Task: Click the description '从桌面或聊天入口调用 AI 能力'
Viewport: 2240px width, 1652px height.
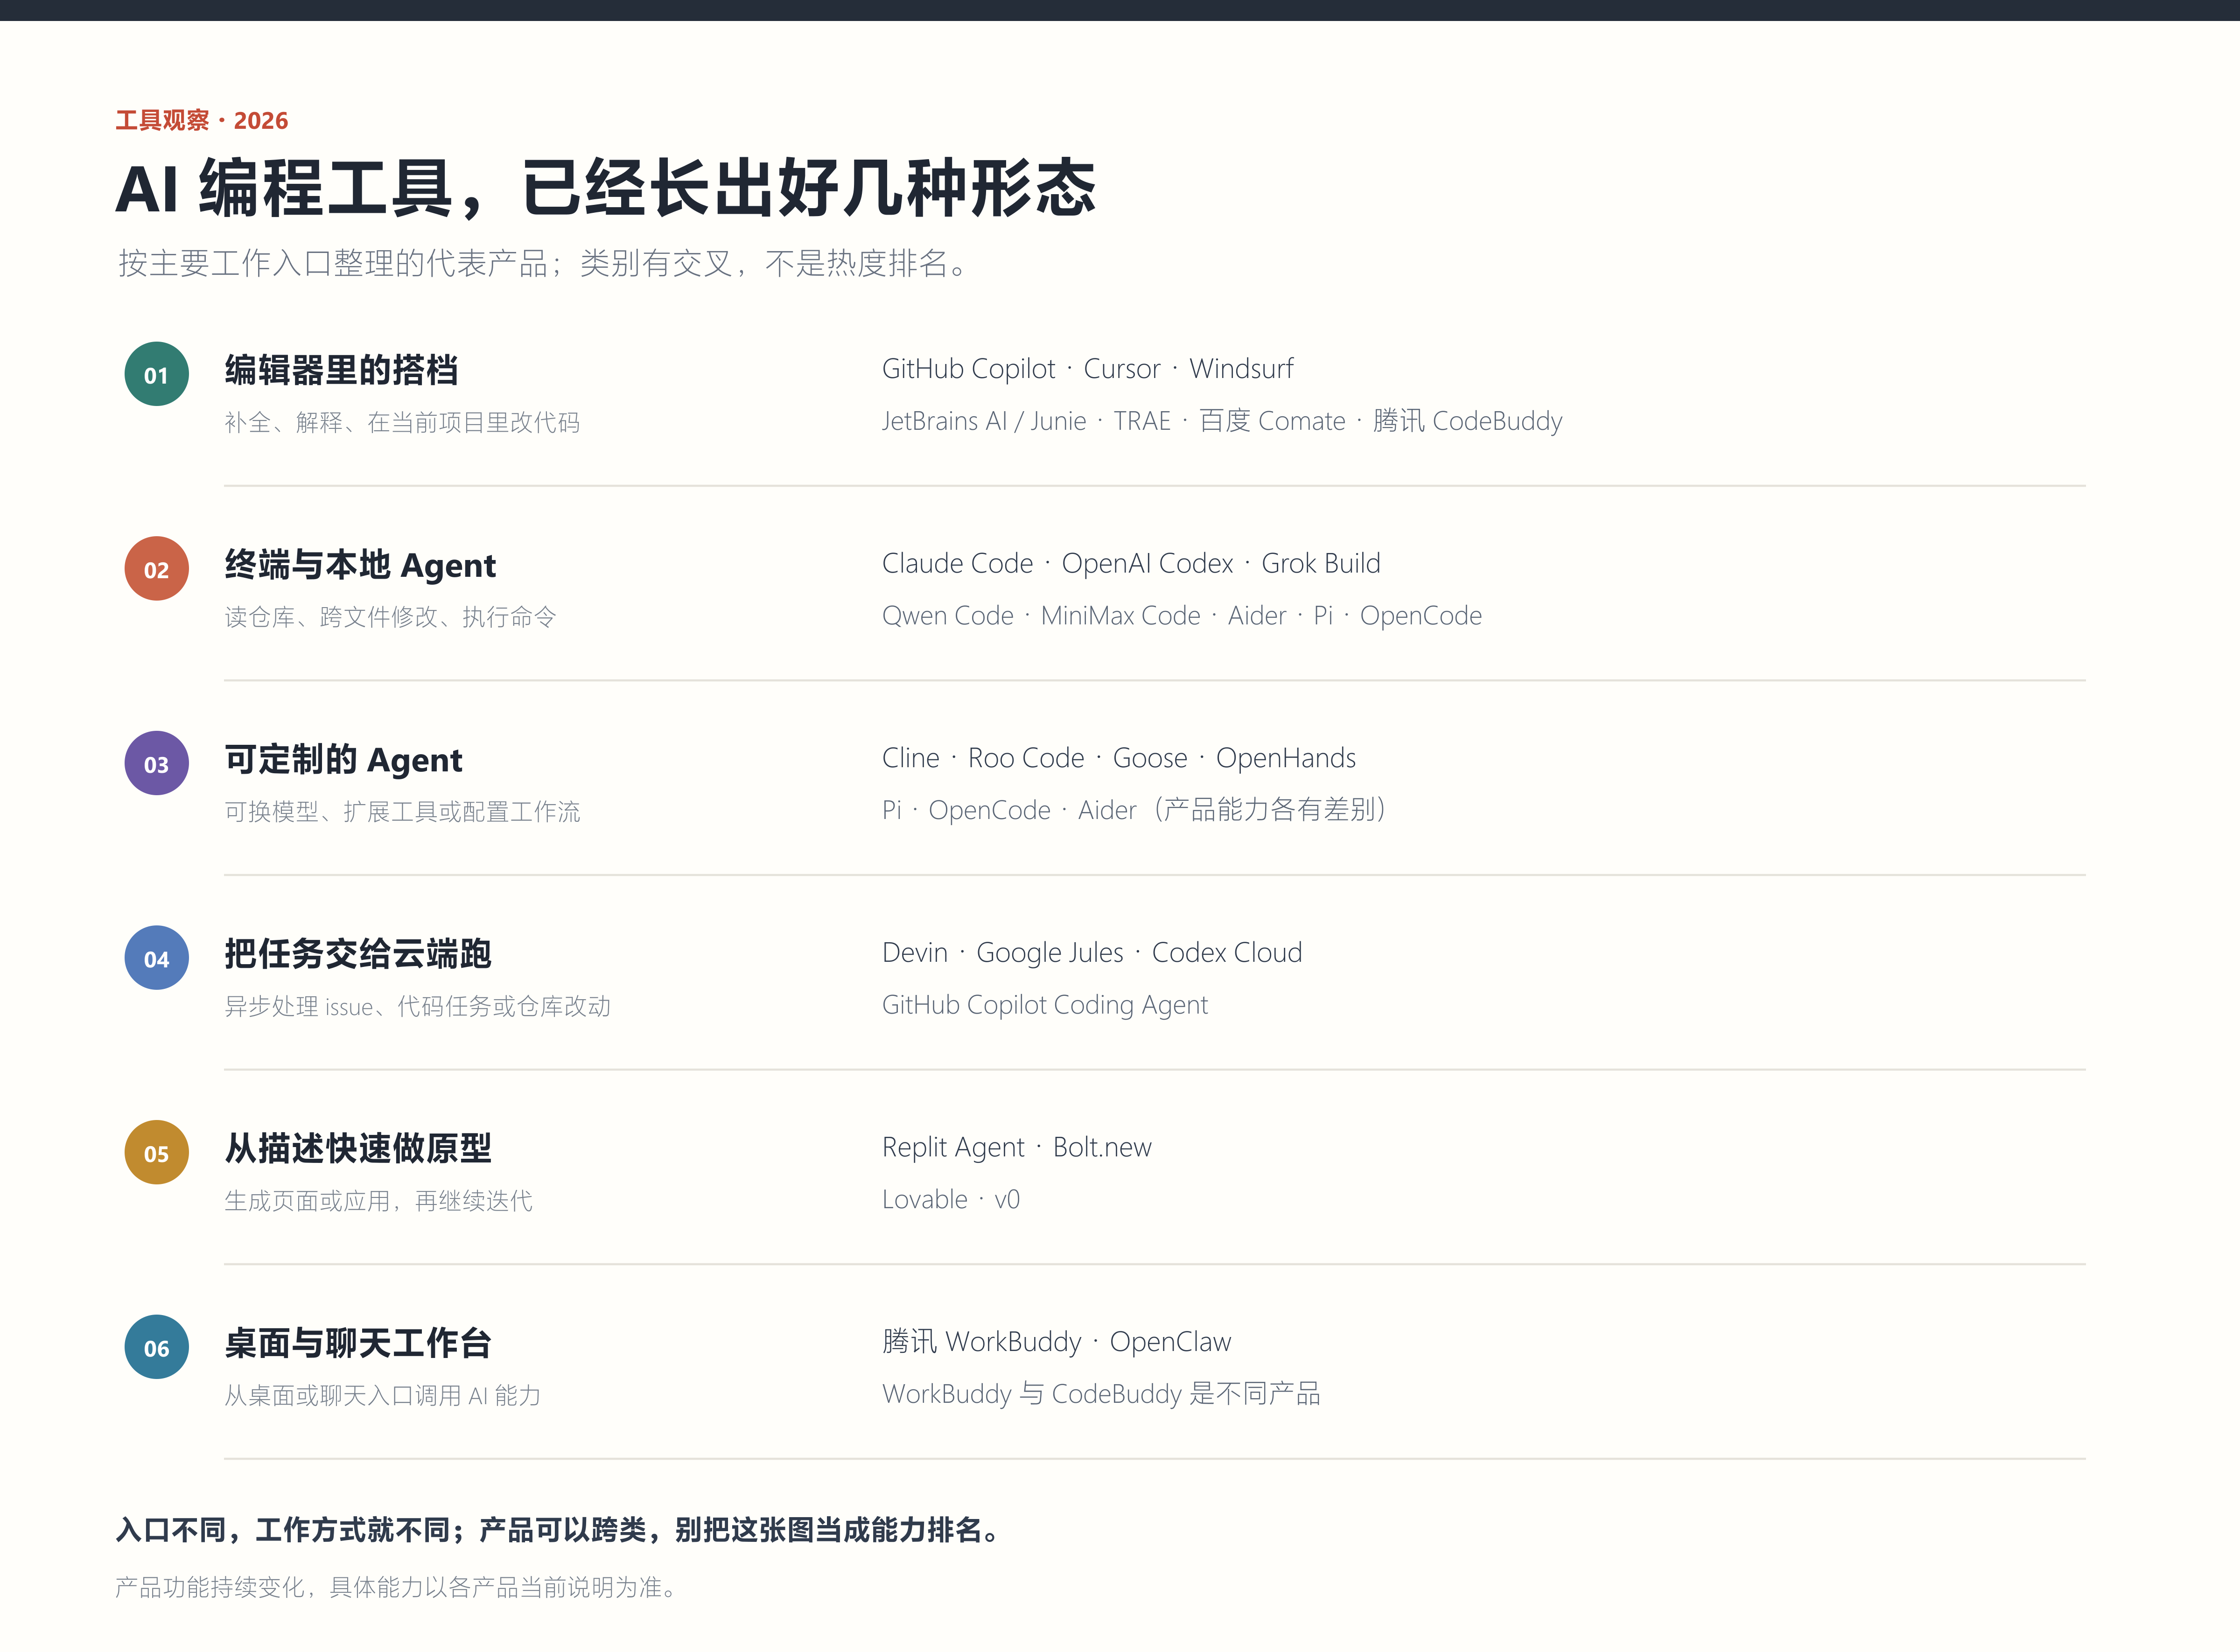Action: pyautogui.click(x=382, y=1395)
